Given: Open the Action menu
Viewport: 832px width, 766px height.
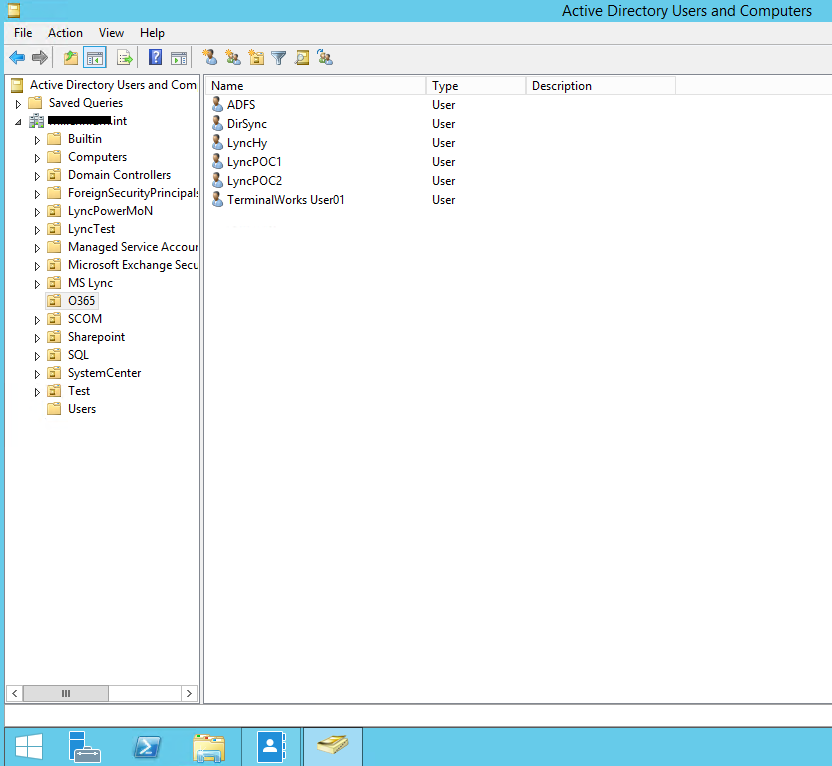Looking at the screenshot, I should pyautogui.click(x=65, y=33).
